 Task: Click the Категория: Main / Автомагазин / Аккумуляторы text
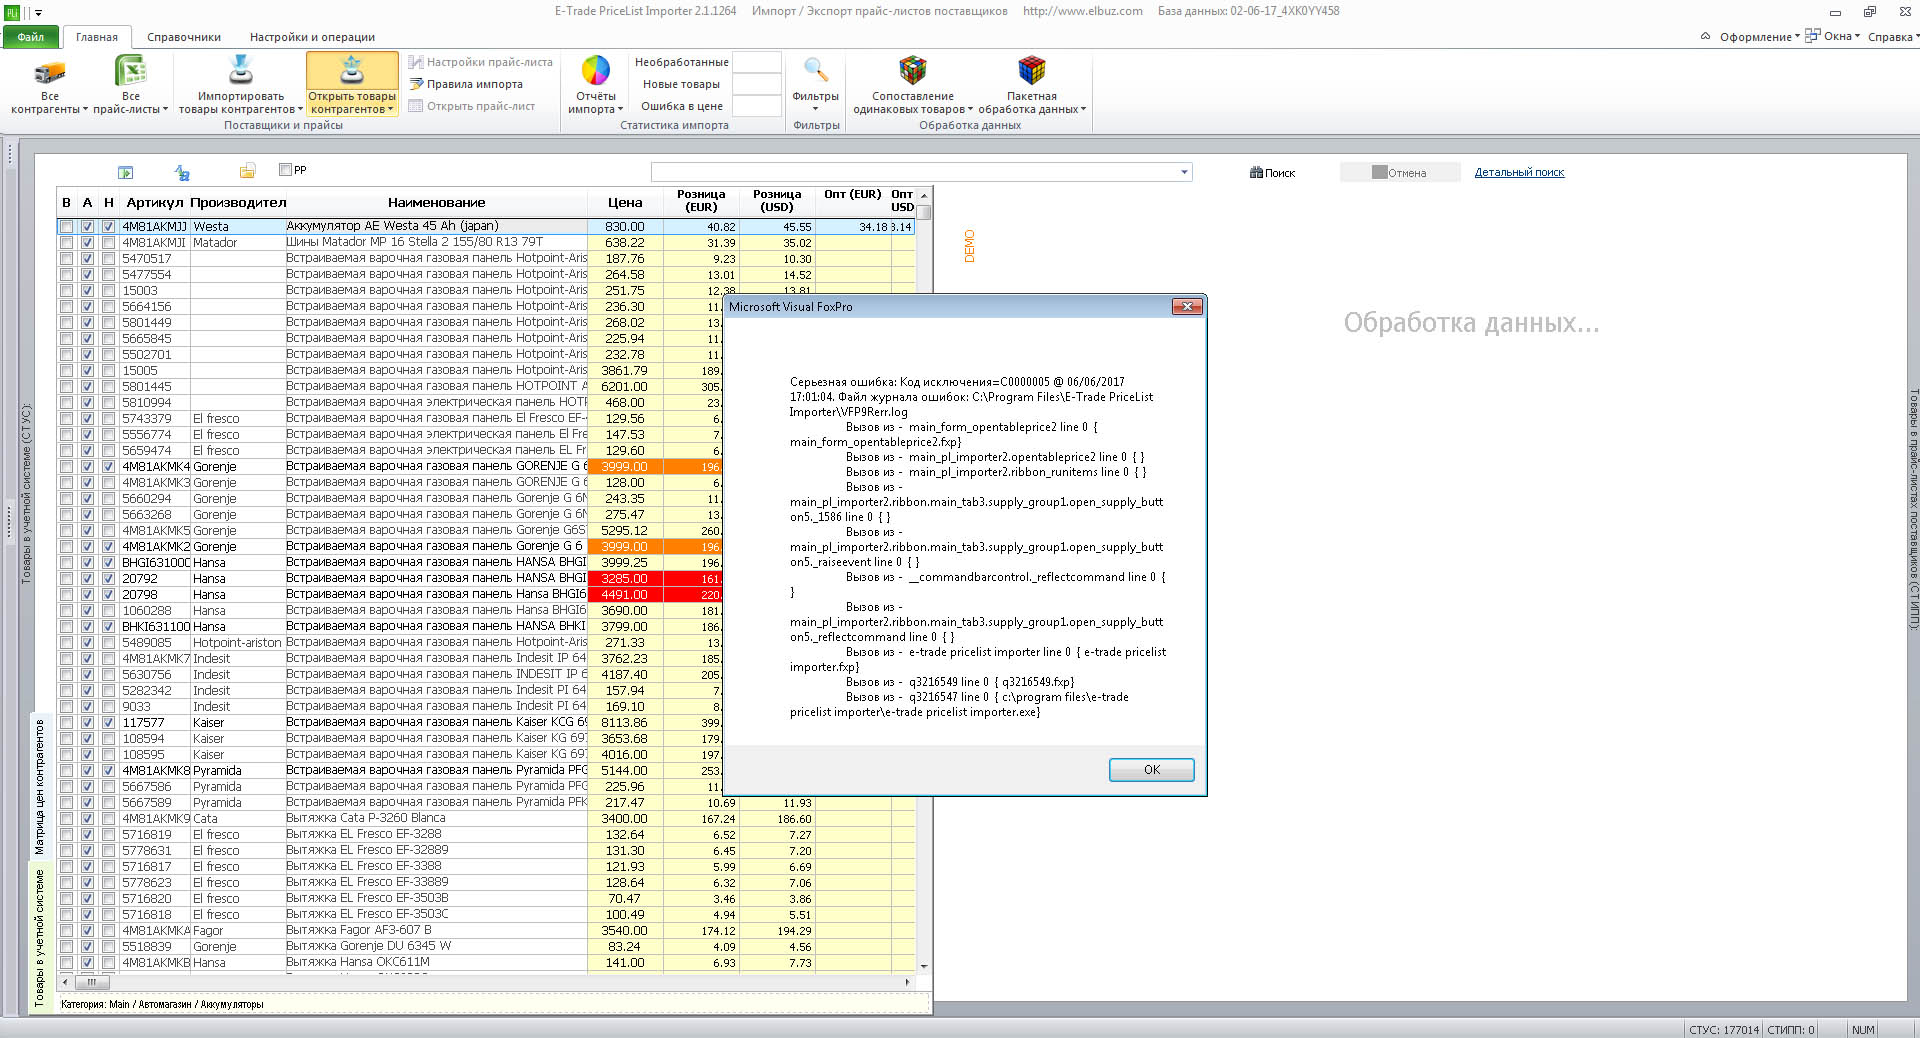click(x=162, y=1005)
